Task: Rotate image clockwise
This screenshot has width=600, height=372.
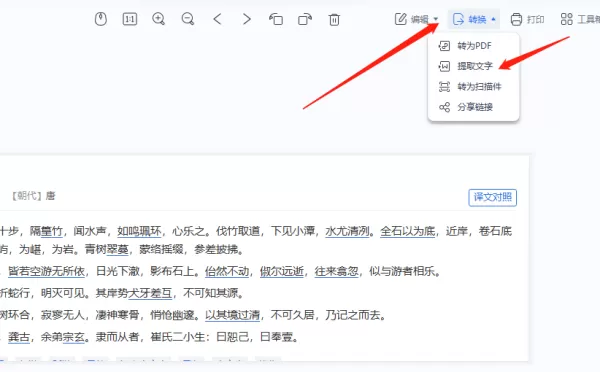Action: [305, 19]
